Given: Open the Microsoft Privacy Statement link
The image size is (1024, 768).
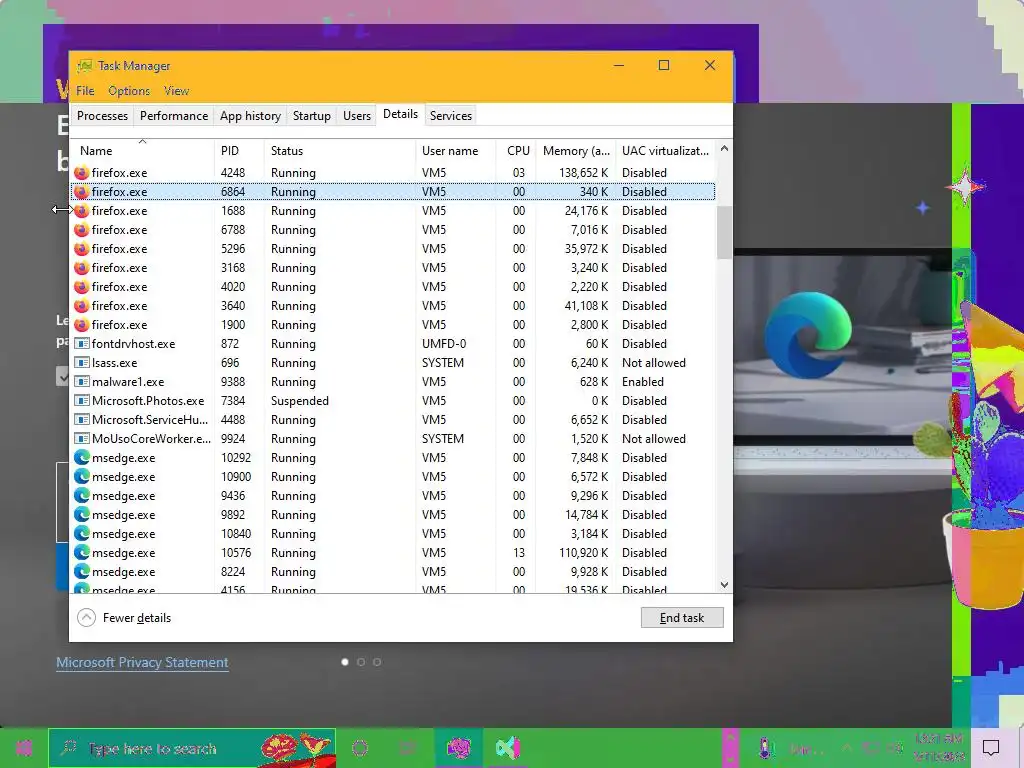Looking at the screenshot, I should (x=142, y=662).
